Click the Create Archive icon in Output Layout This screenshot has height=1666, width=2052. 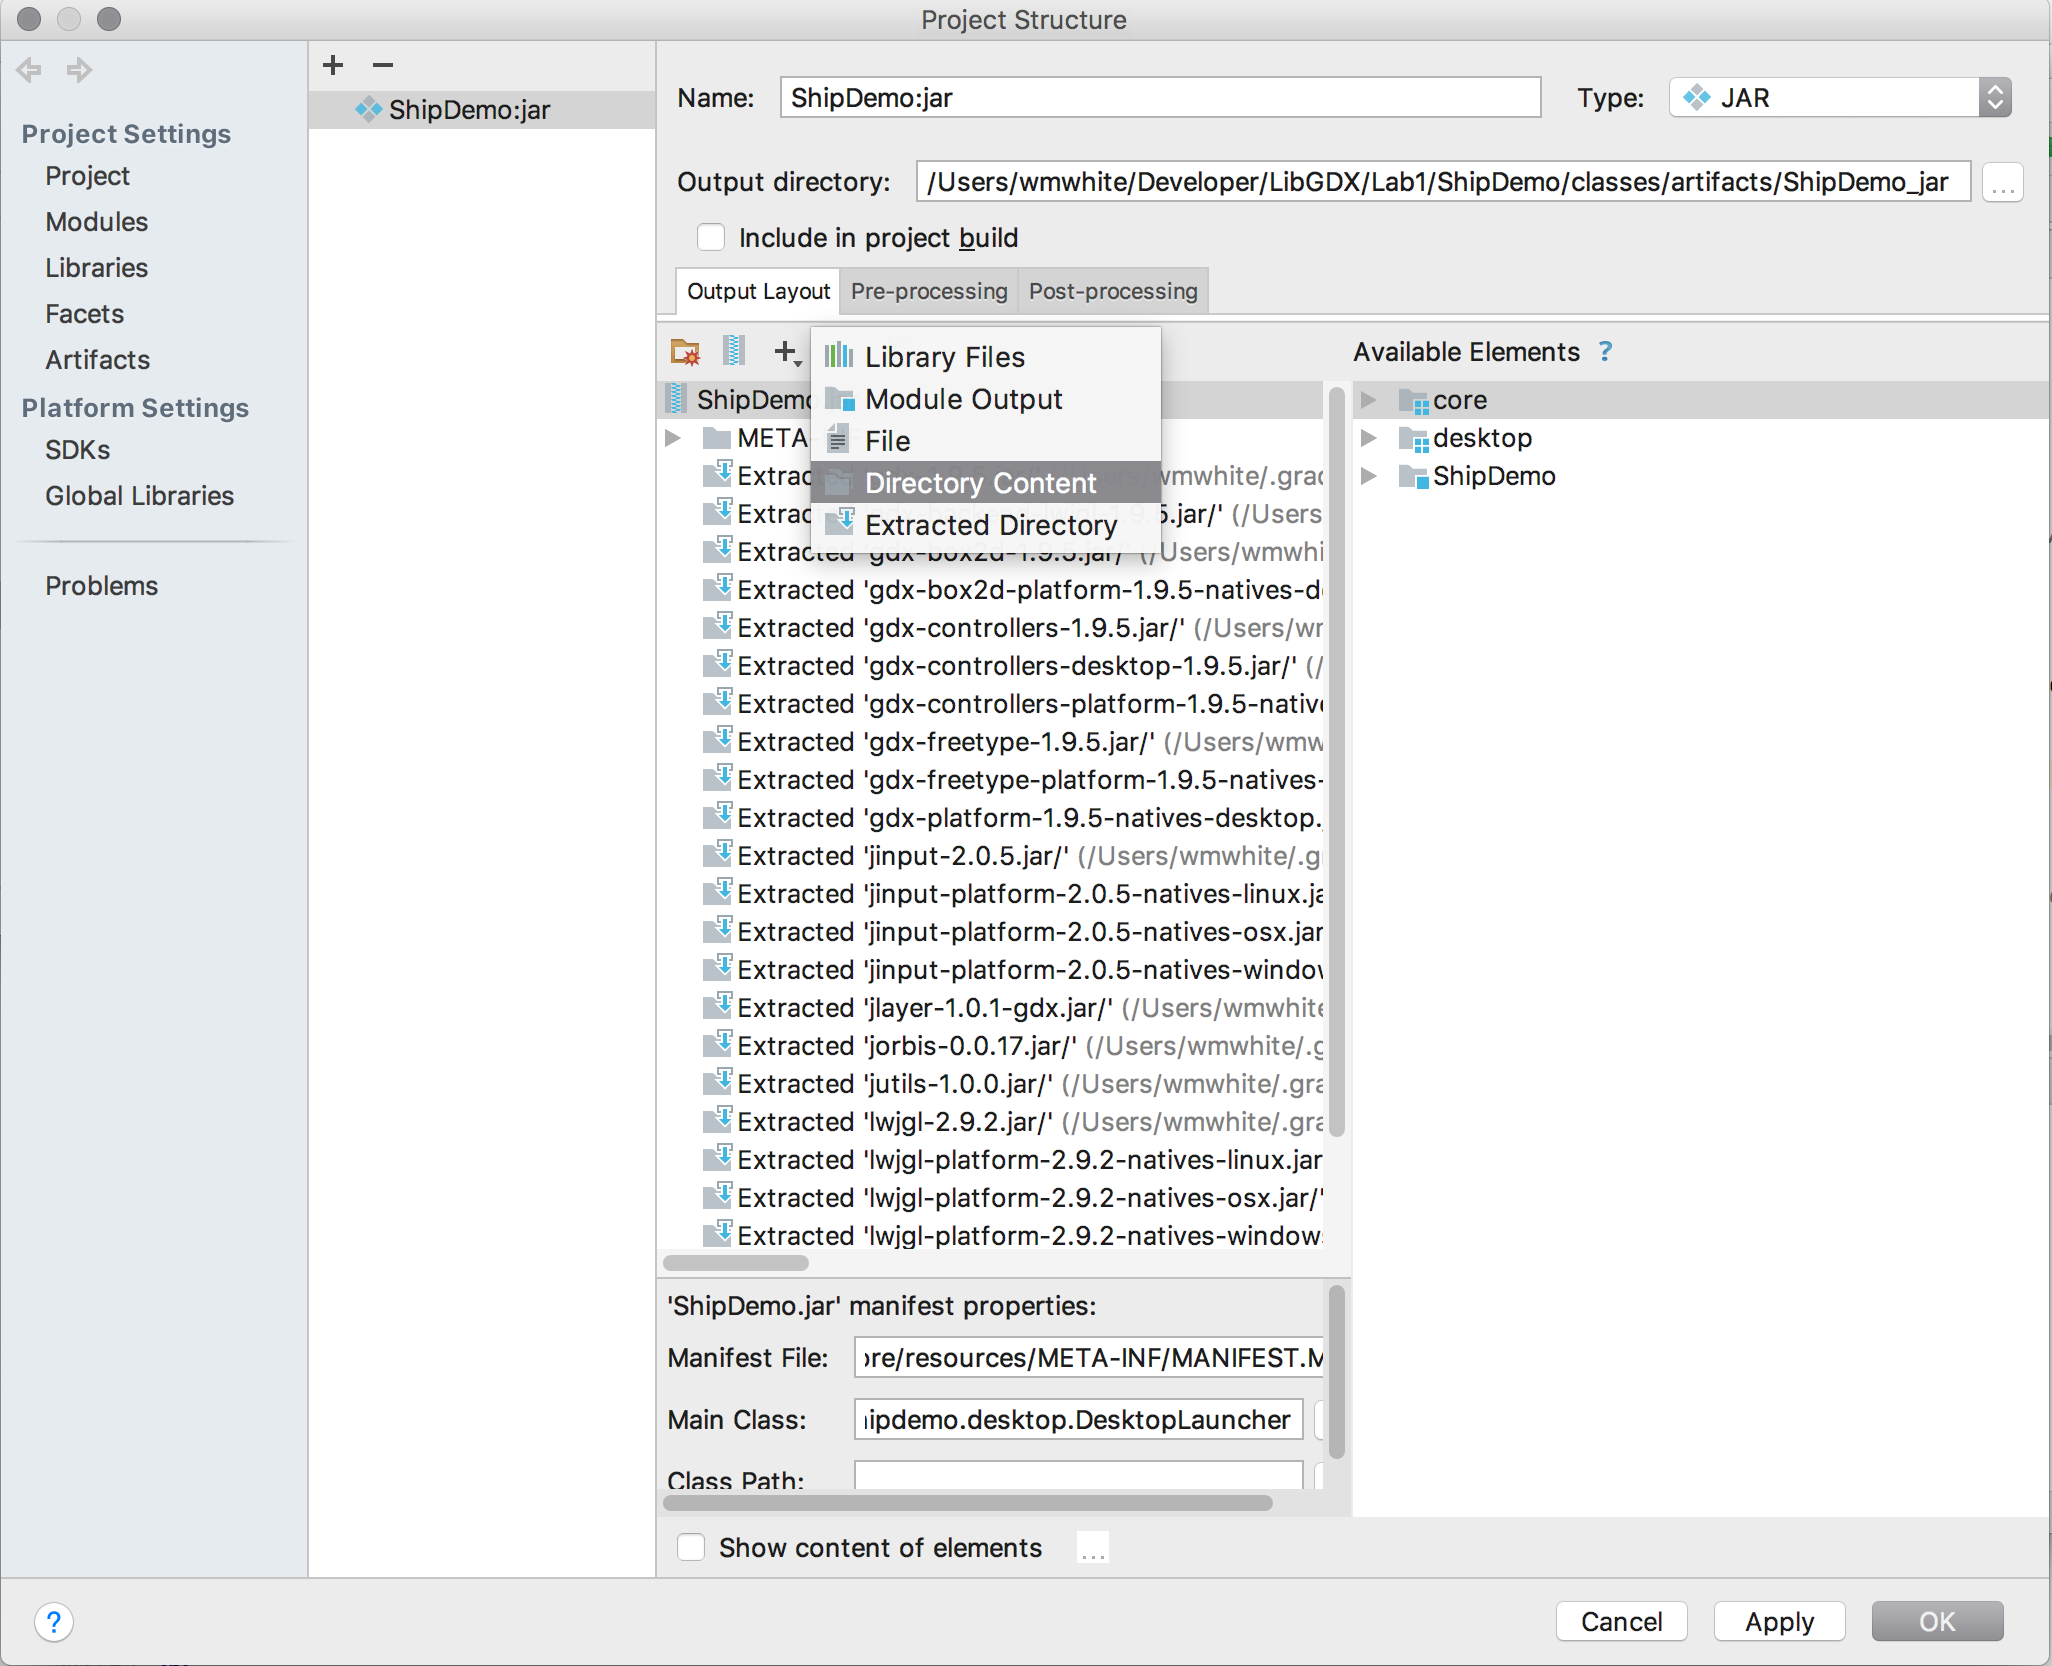coord(734,351)
